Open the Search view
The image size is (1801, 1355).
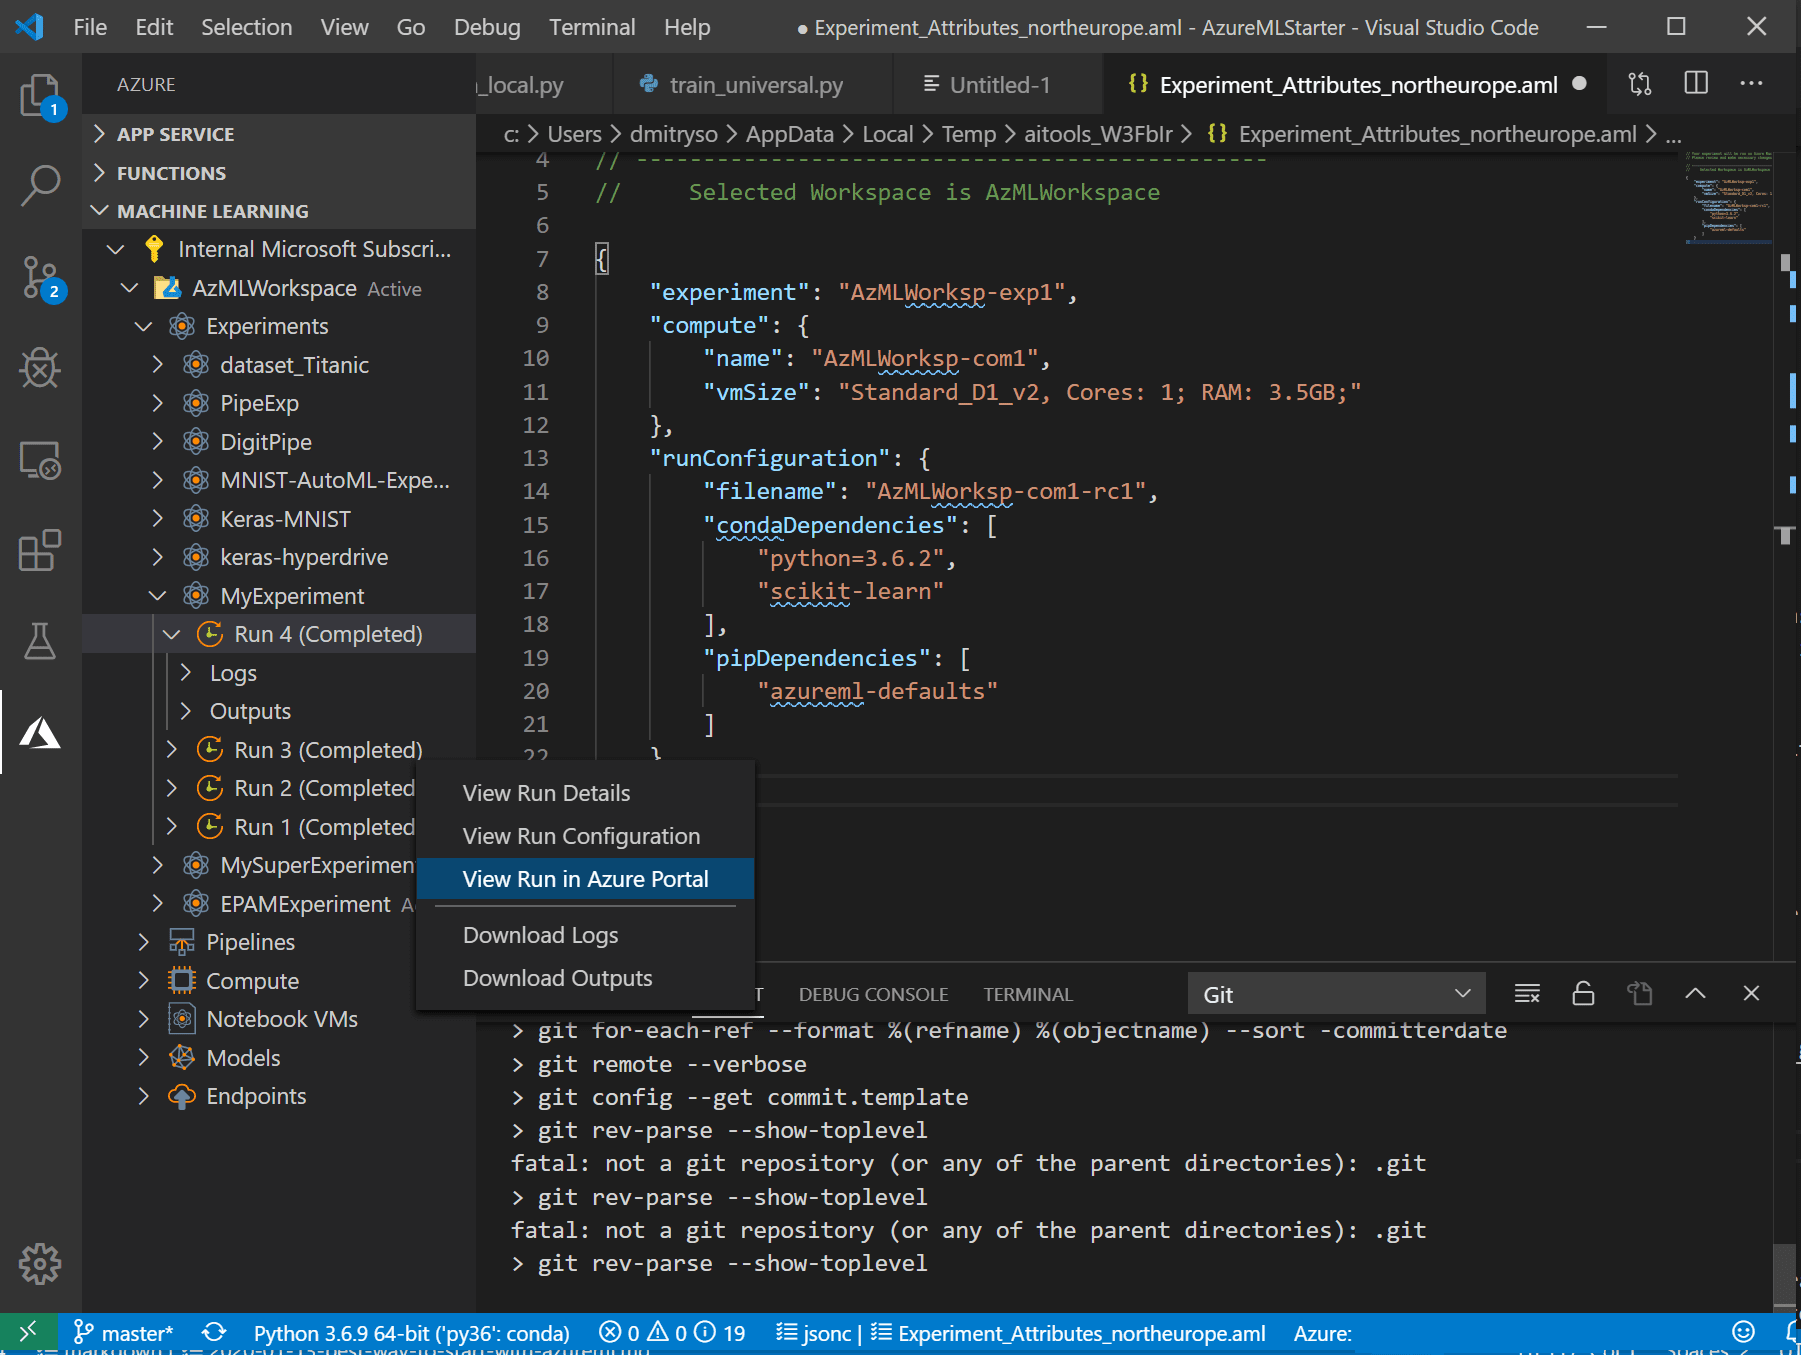40,185
